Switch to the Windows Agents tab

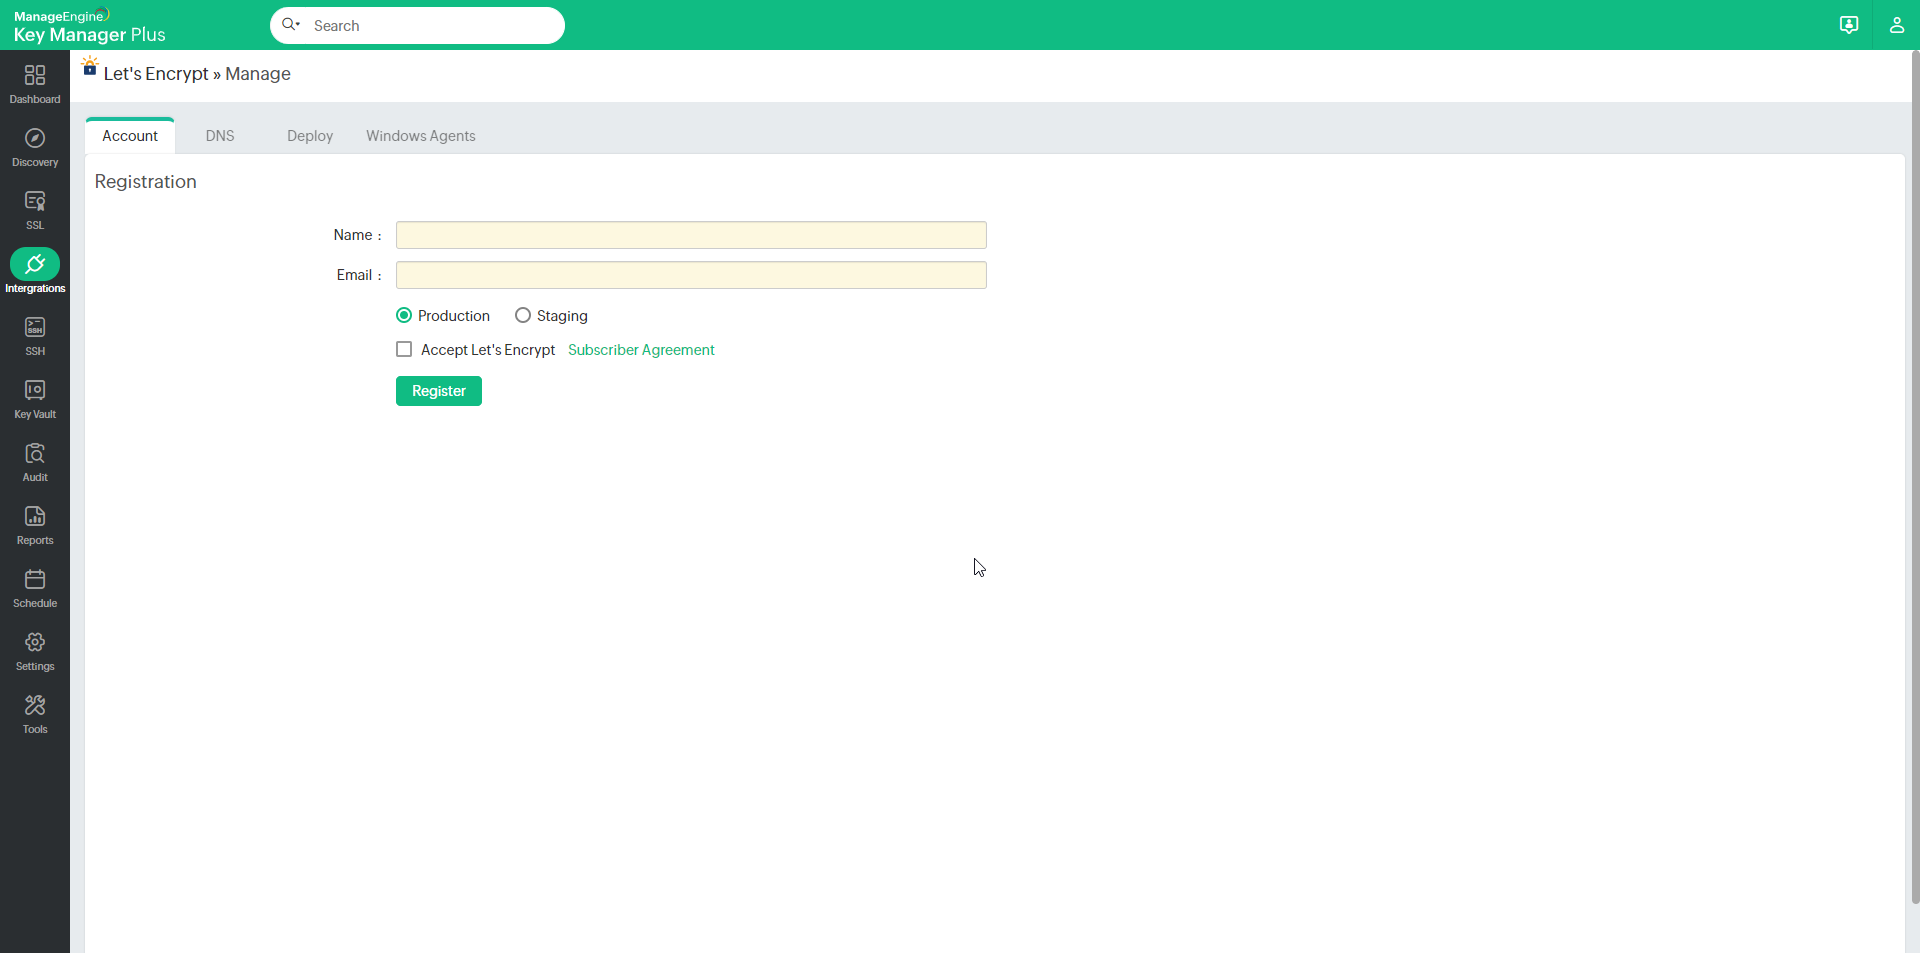click(421, 136)
